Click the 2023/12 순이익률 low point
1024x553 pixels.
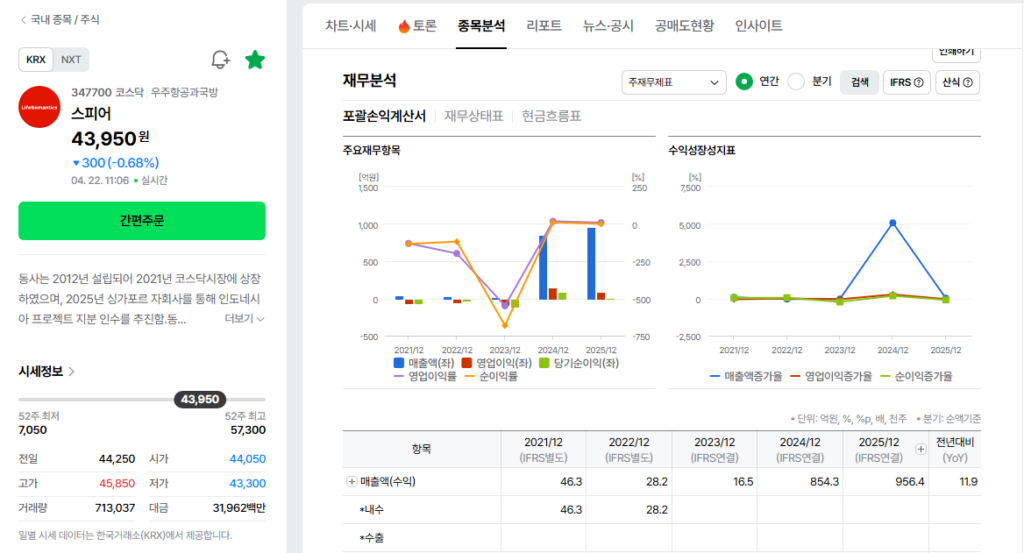pyautogui.click(x=505, y=325)
